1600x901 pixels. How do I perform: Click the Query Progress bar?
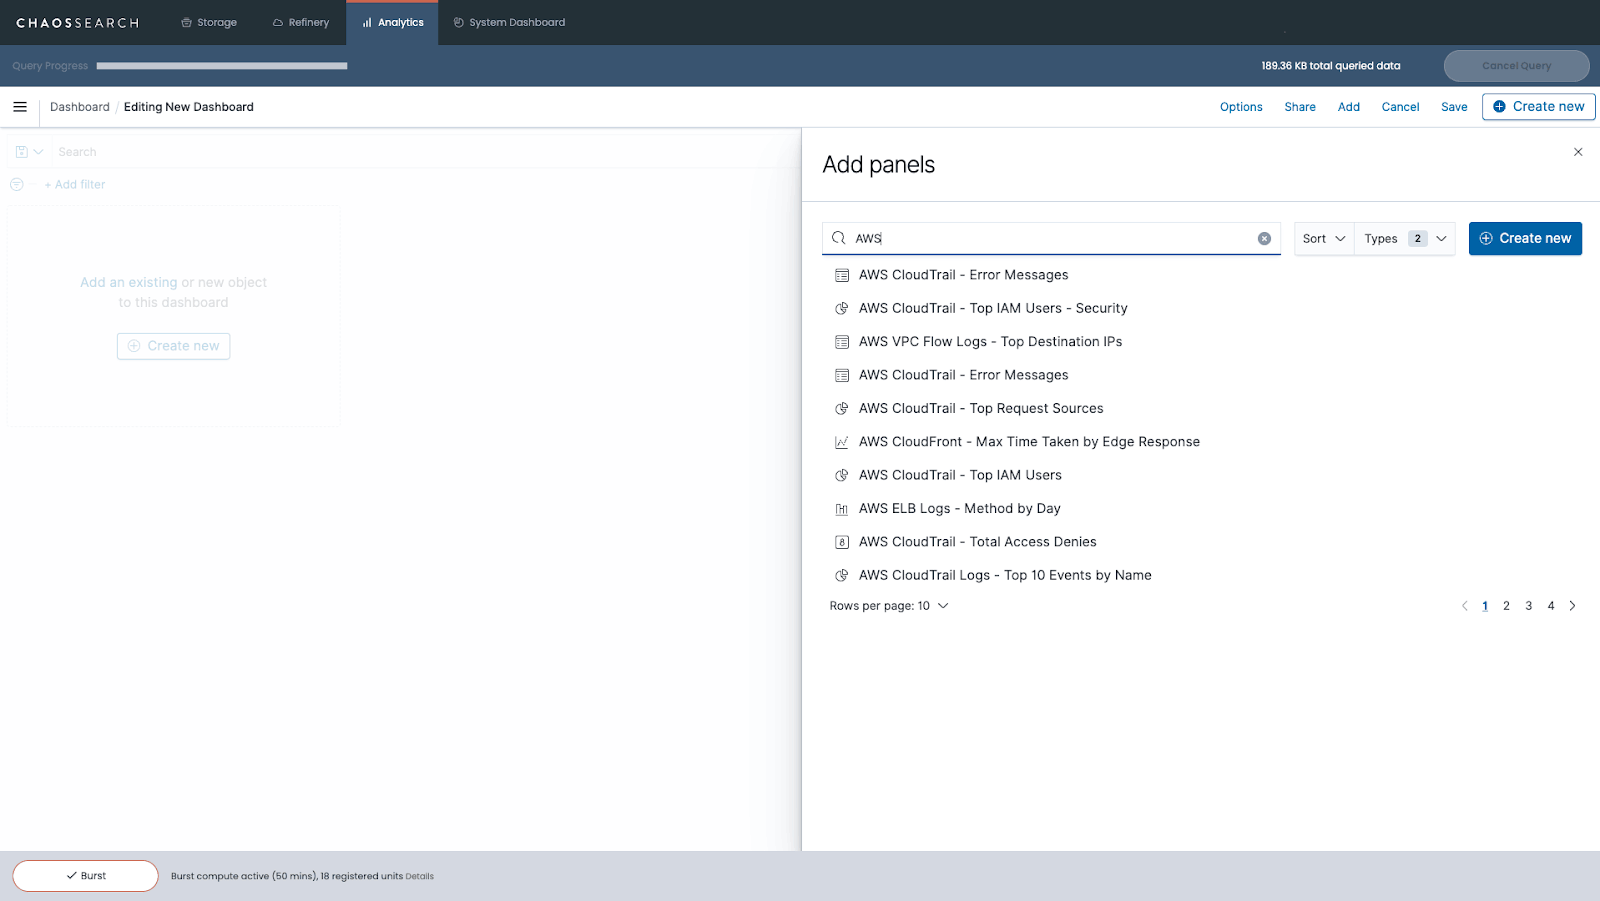(222, 66)
